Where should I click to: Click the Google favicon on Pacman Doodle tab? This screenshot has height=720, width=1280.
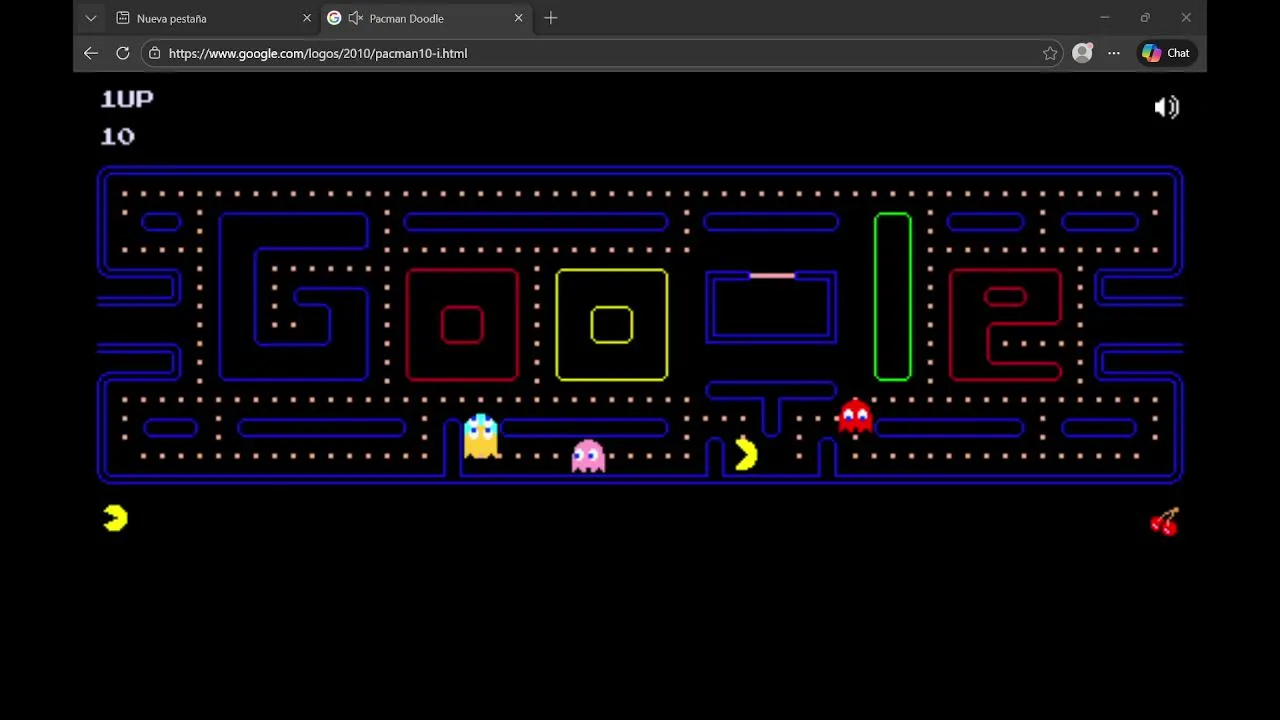click(334, 18)
